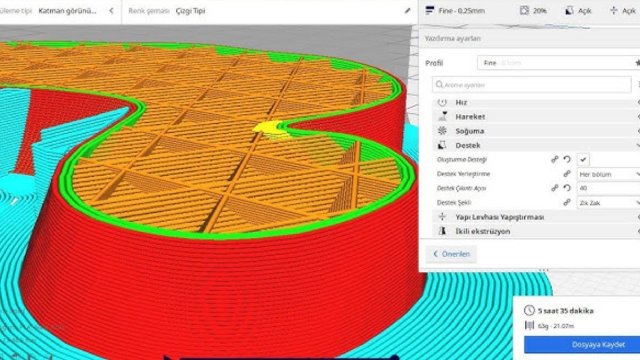The image size is (640, 360).
Task: Expand the İkili ekstrüzyon category
Action: tap(536, 231)
